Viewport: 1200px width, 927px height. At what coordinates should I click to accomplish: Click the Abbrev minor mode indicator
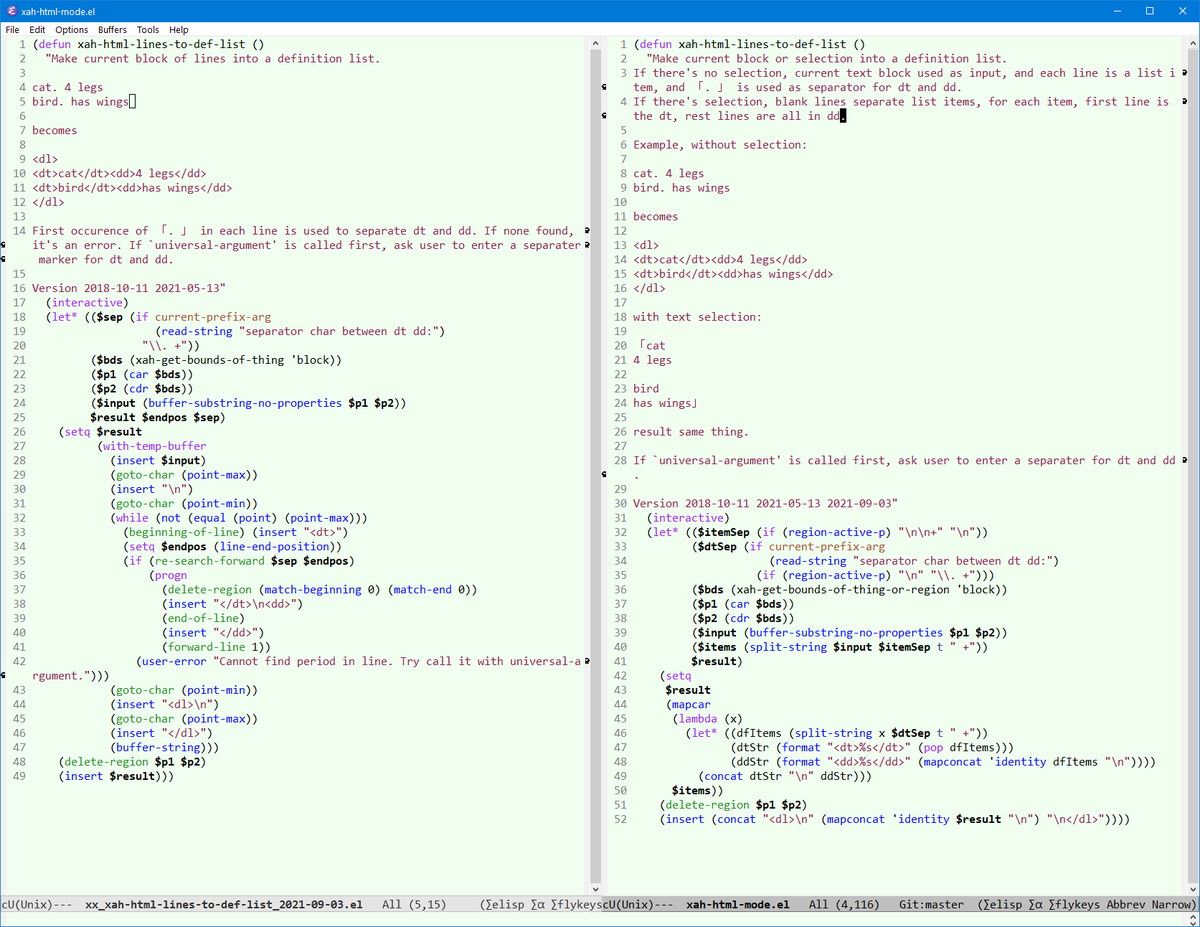[1126, 905]
